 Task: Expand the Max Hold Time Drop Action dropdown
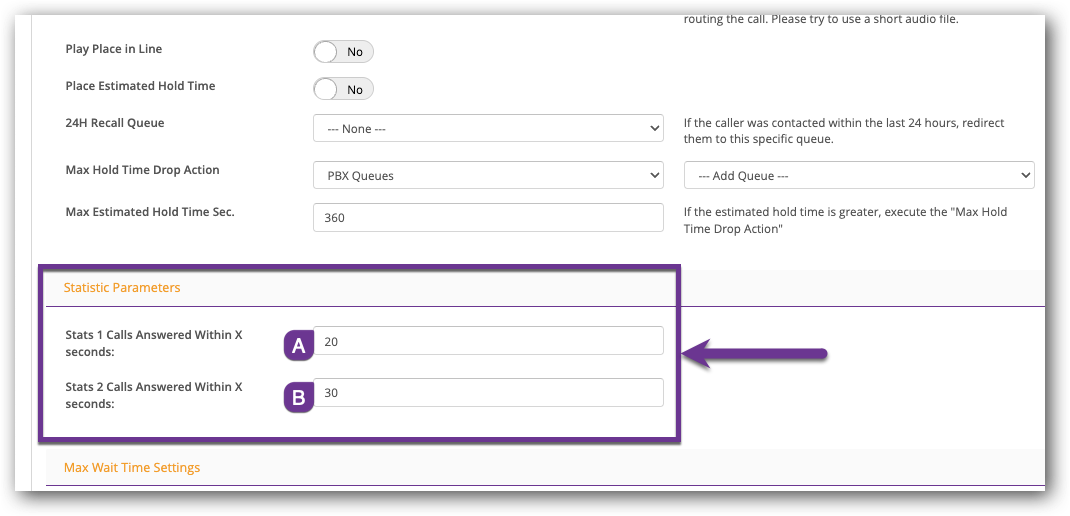point(488,175)
